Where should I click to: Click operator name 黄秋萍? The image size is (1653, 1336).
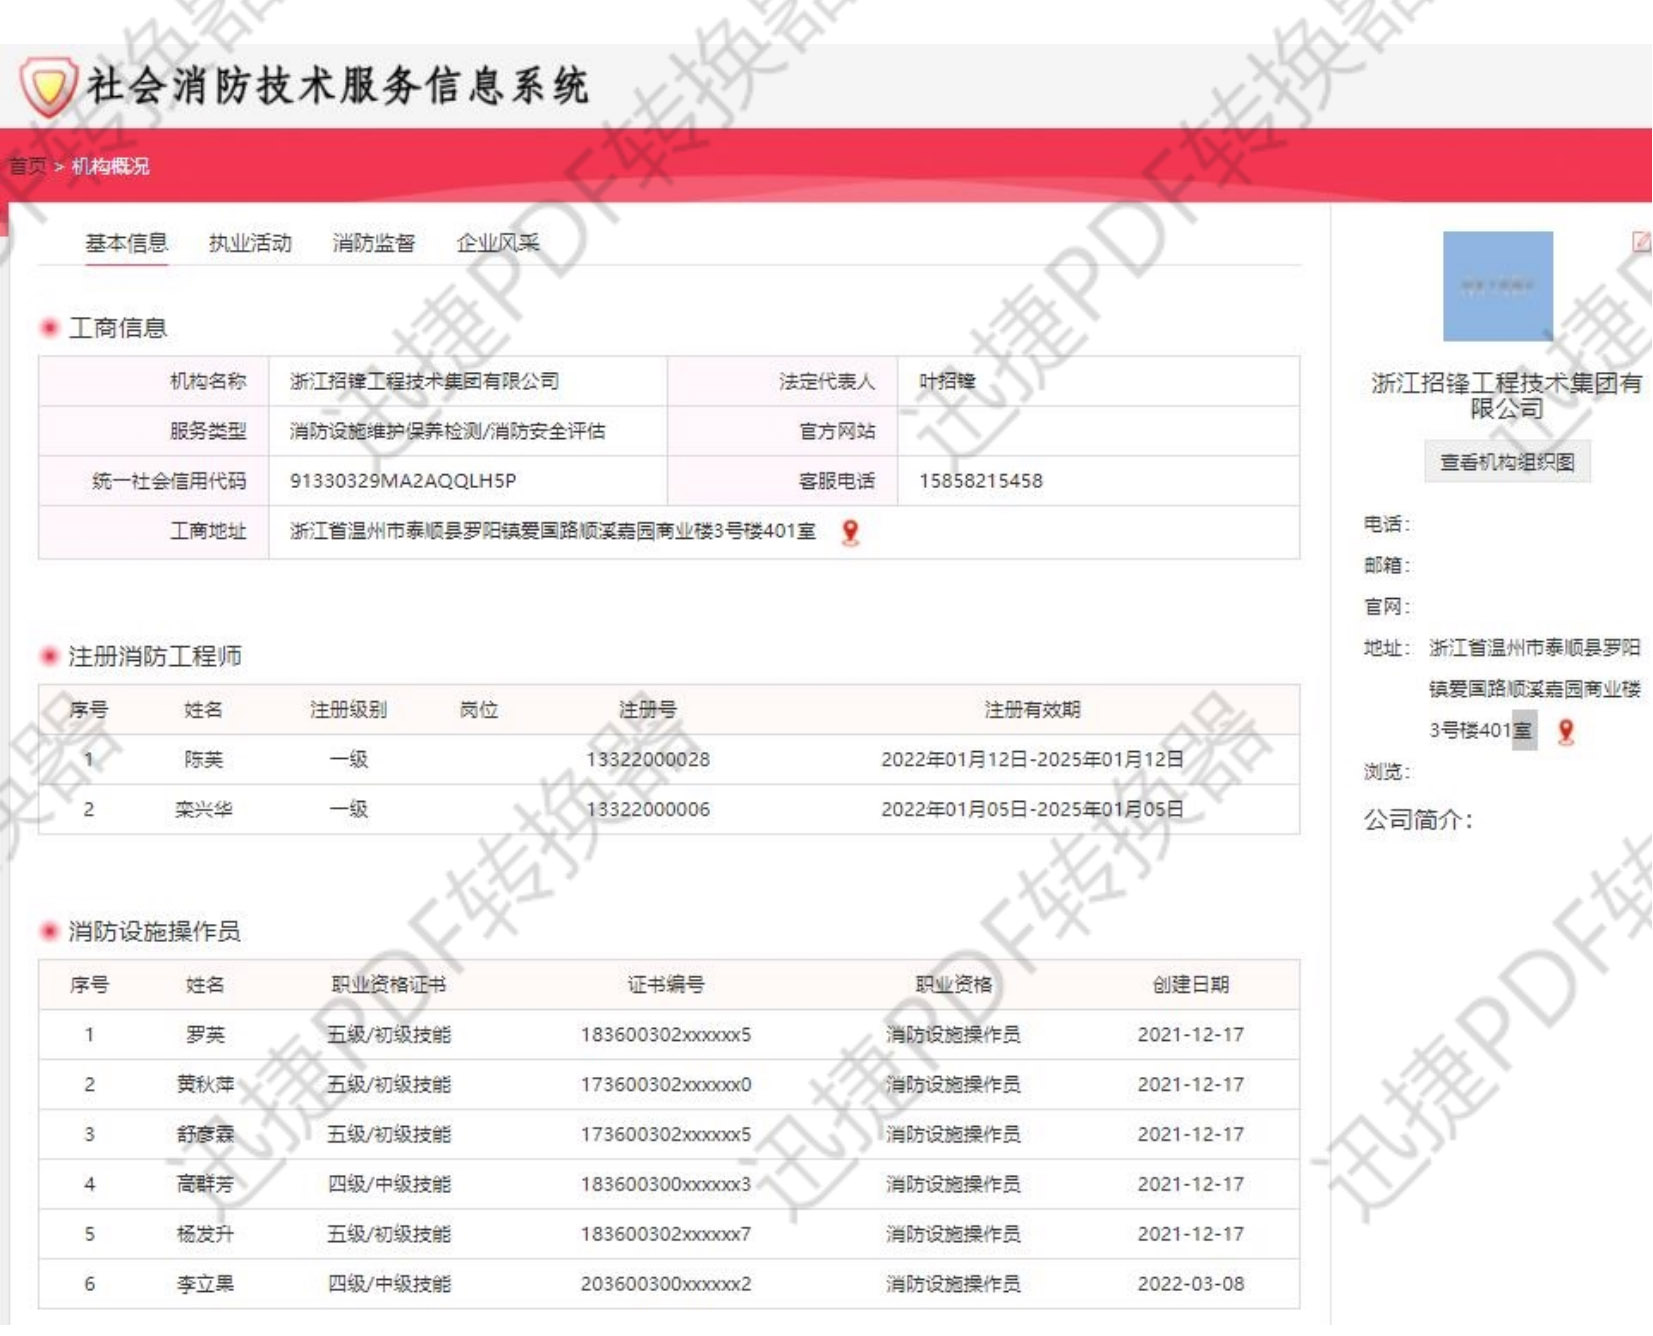(205, 1085)
